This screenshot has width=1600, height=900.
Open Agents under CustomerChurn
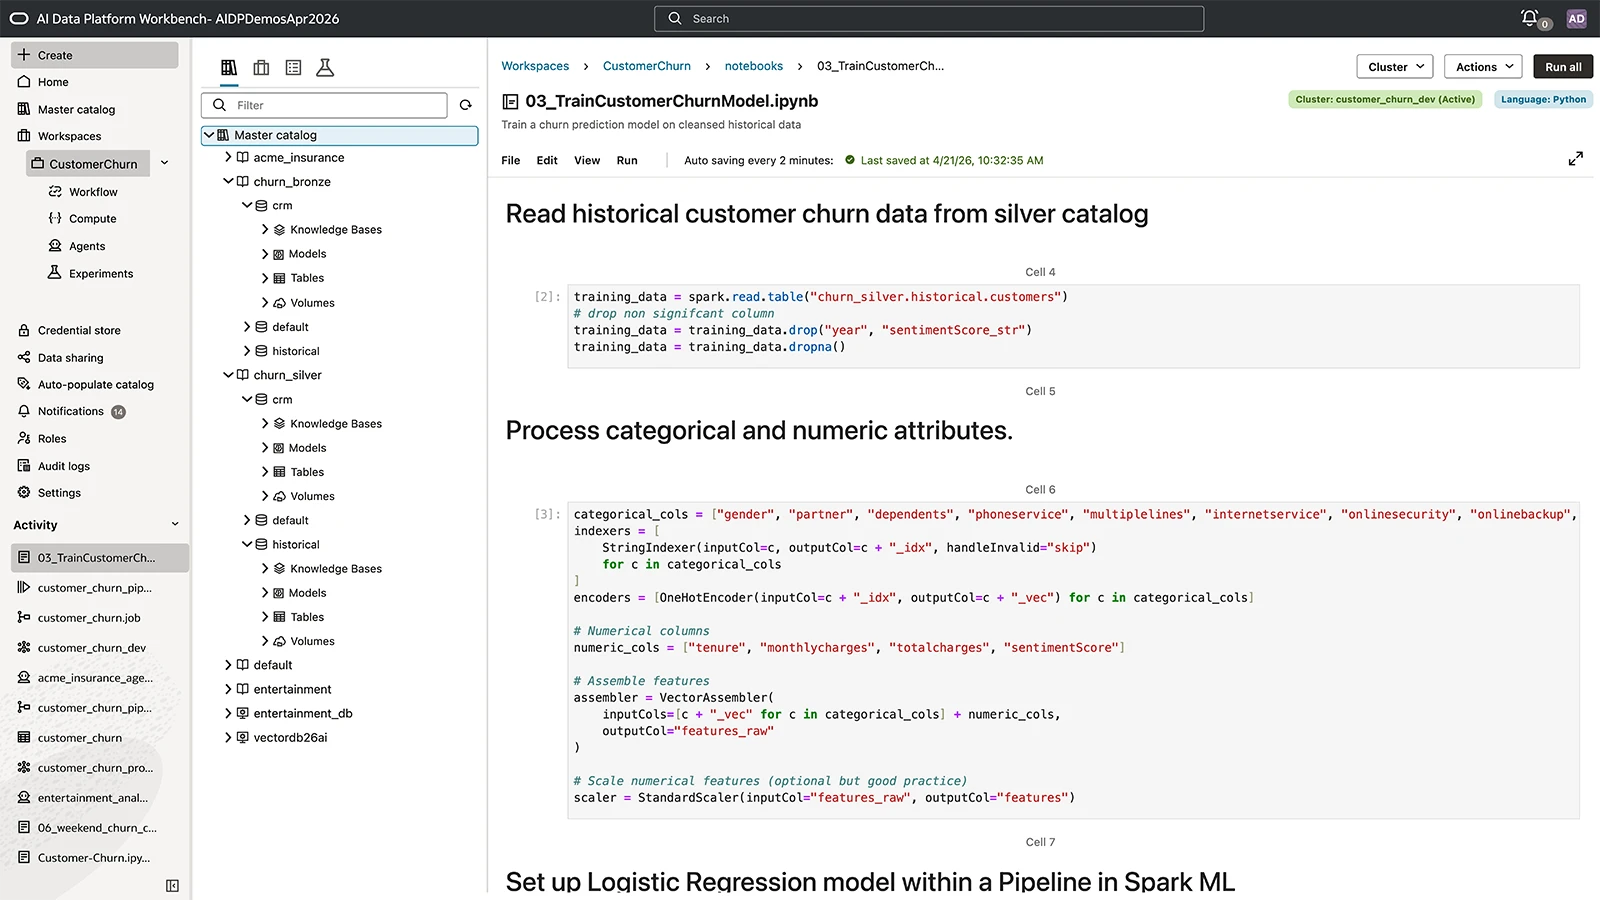pos(87,246)
